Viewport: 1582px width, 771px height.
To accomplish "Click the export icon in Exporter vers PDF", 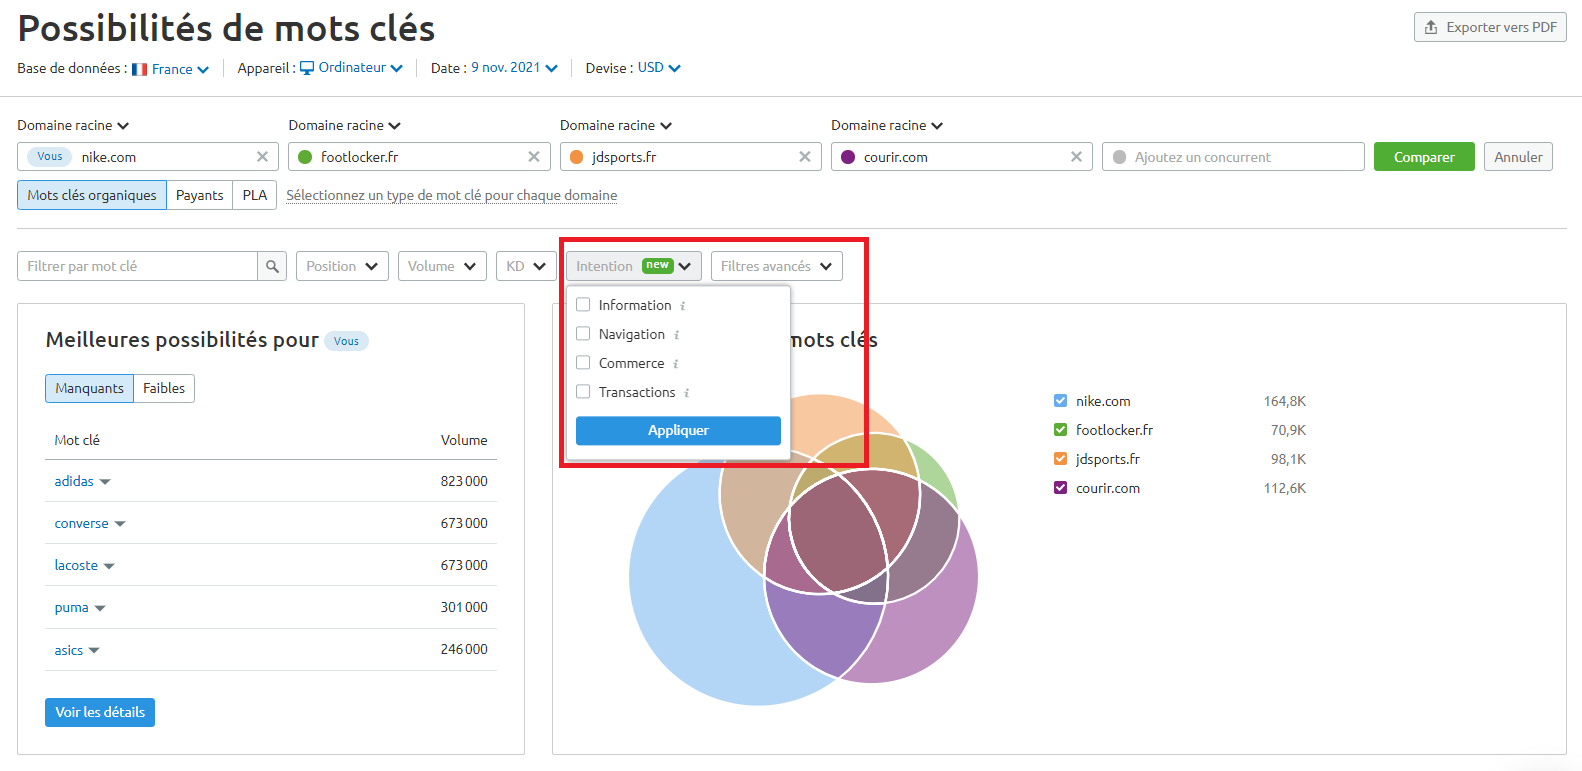I will click(1431, 27).
